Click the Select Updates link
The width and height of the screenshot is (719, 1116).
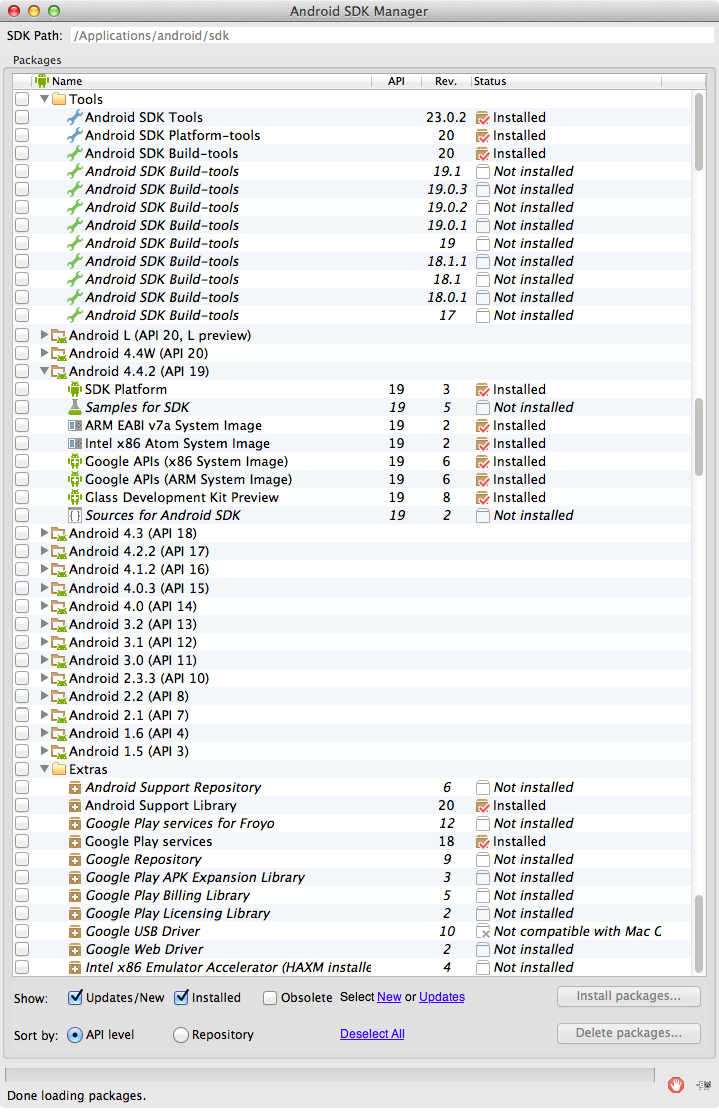coord(442,997)
